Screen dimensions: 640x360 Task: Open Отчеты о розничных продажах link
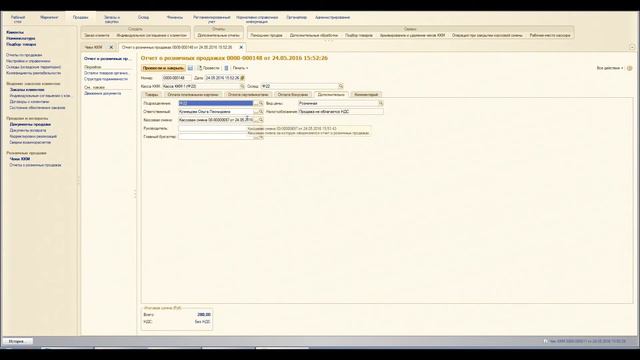pos(36,165)
